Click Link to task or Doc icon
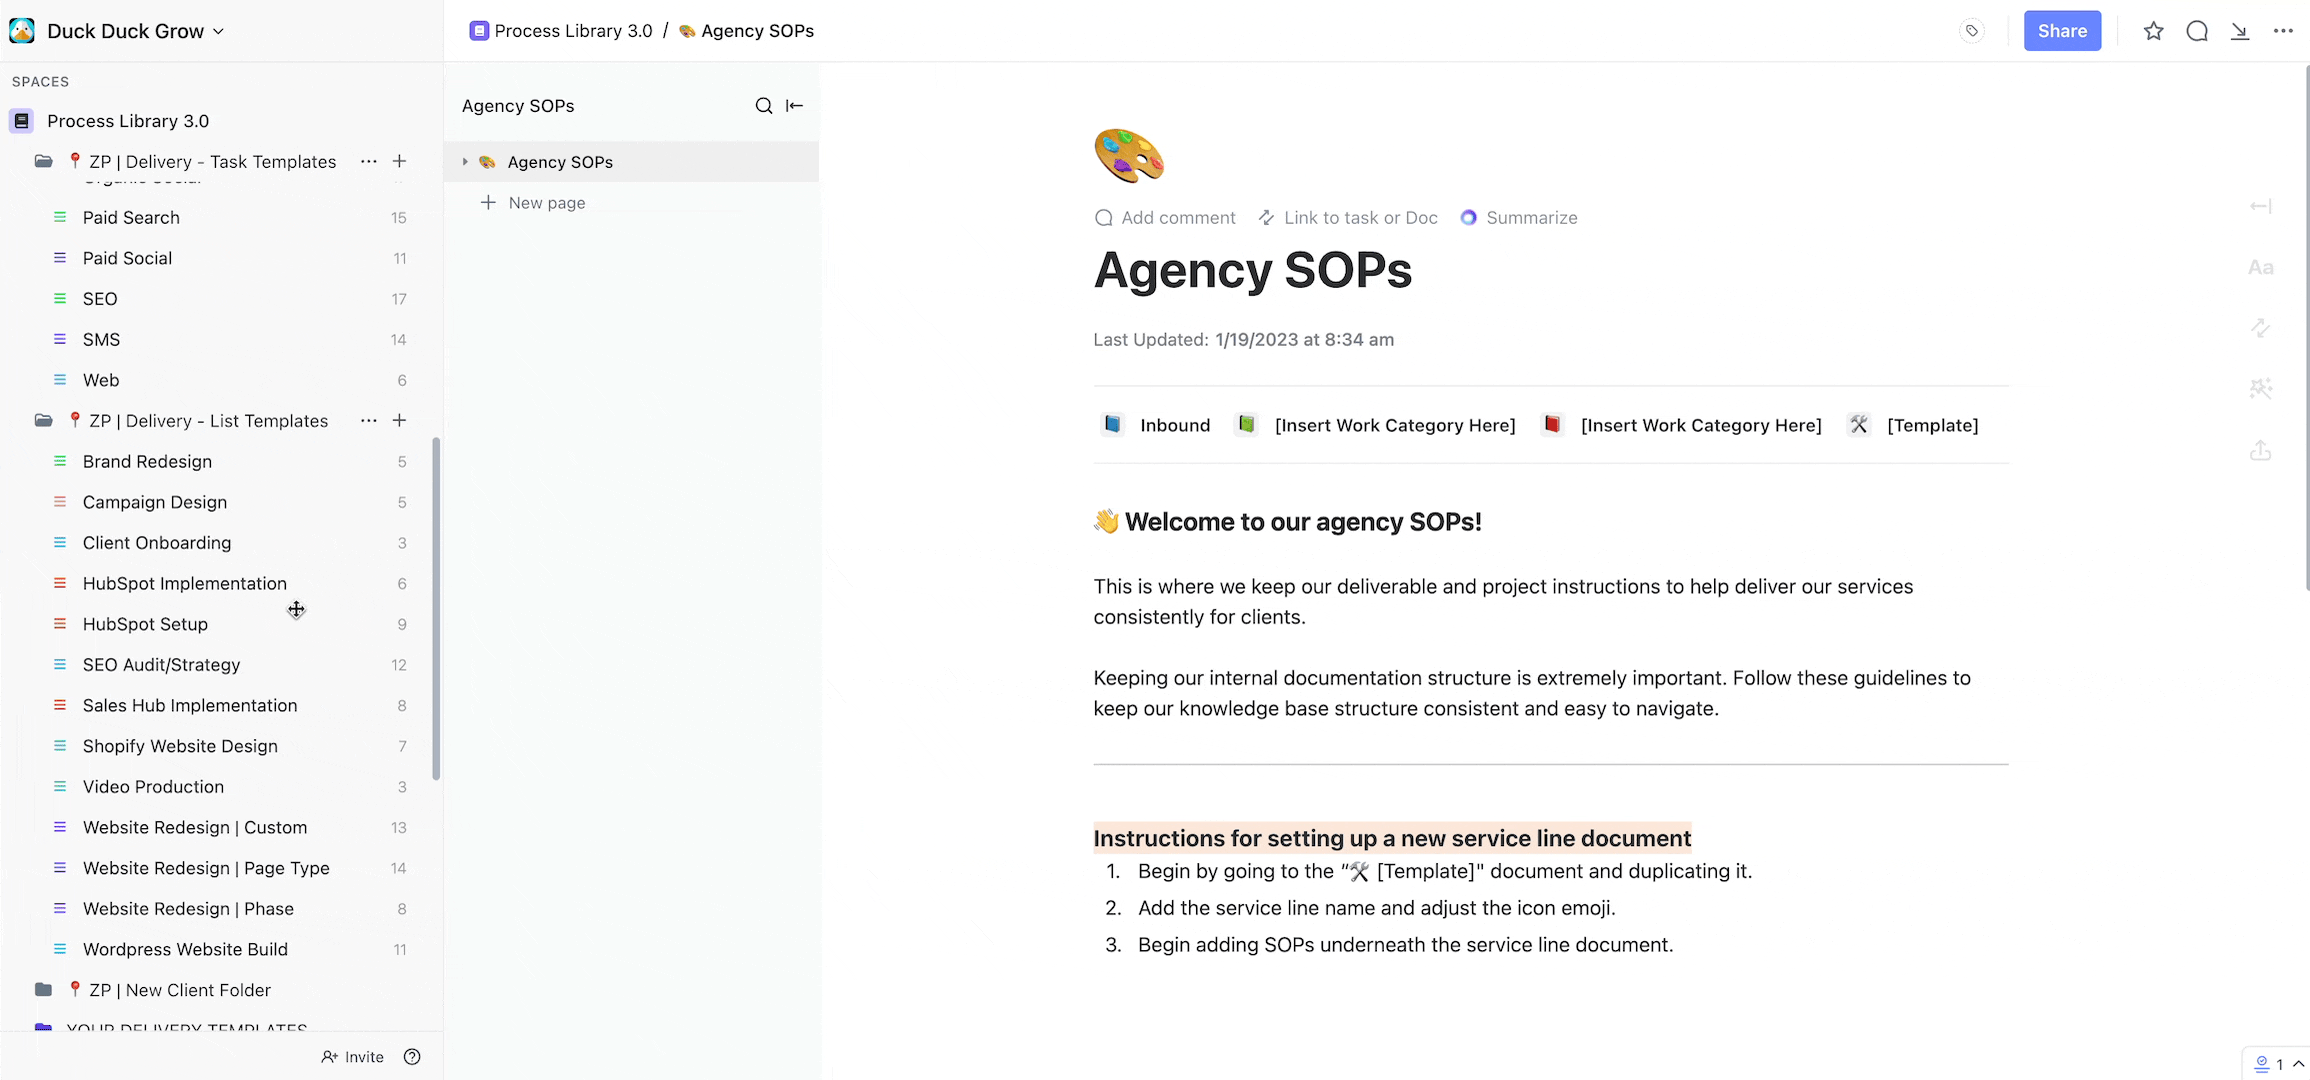This screenshot has width=2310, height=1080. pos(1265,218)
